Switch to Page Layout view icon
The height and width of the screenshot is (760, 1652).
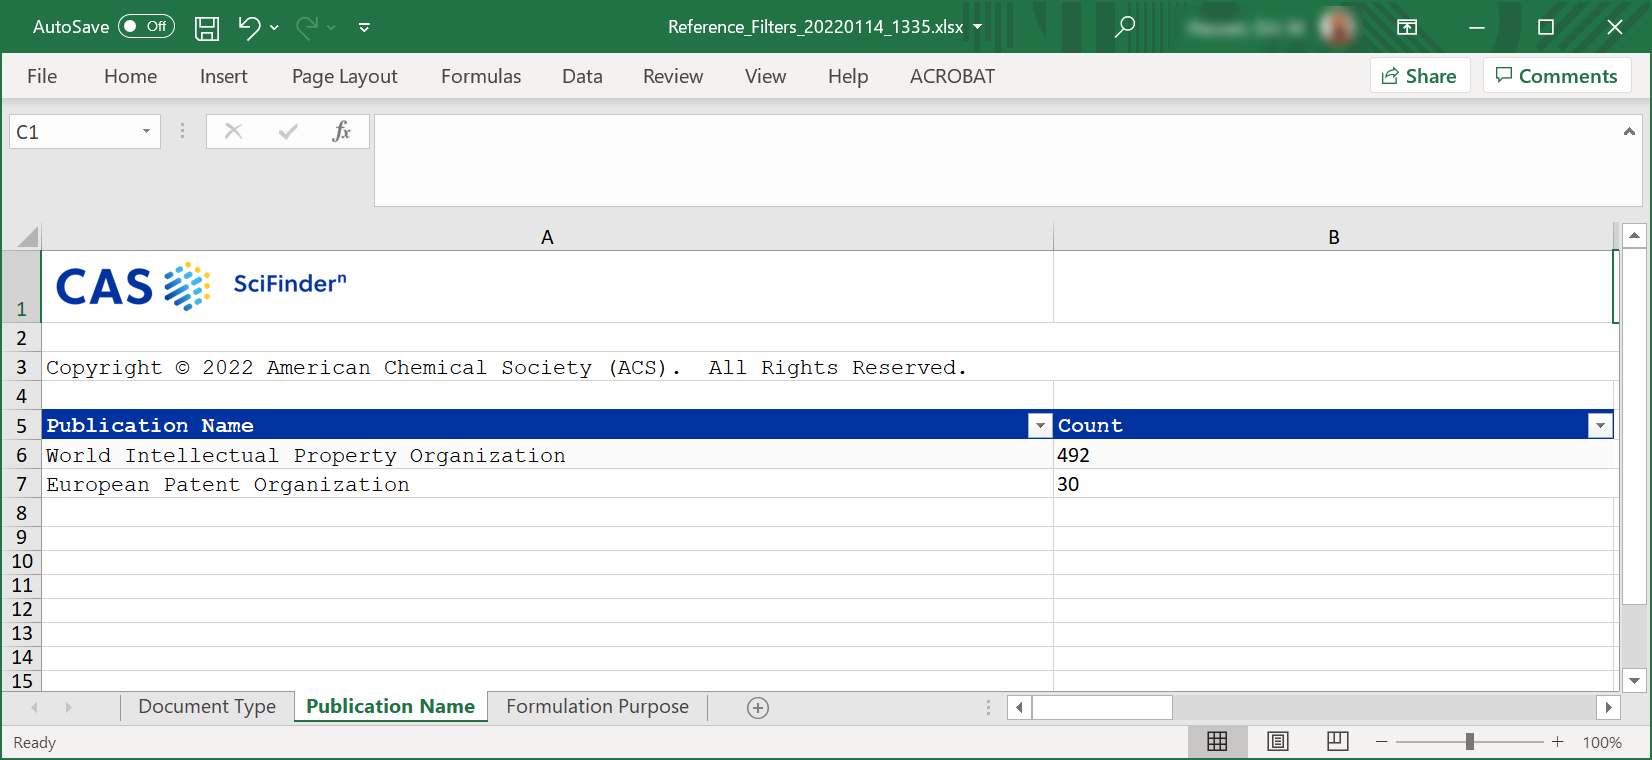tap(1277, 742)
